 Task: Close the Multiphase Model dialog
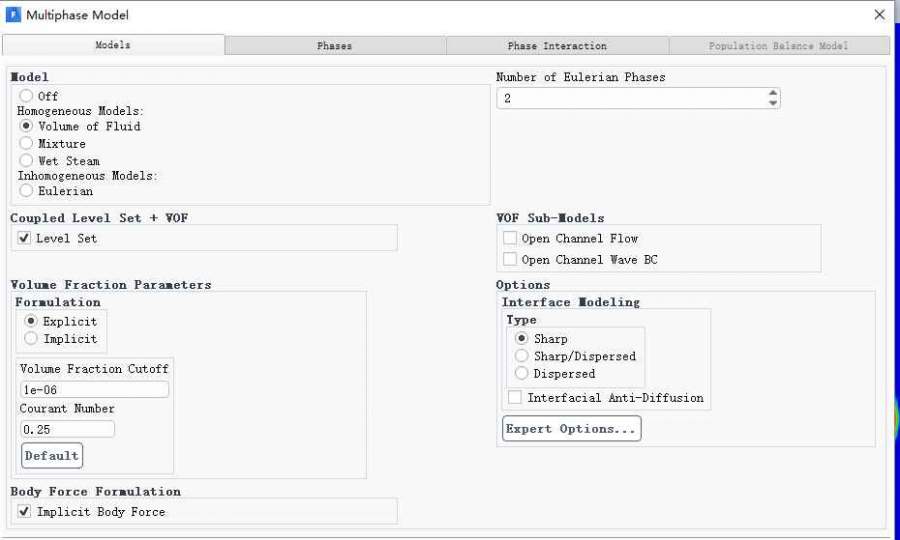coord(879,15)
